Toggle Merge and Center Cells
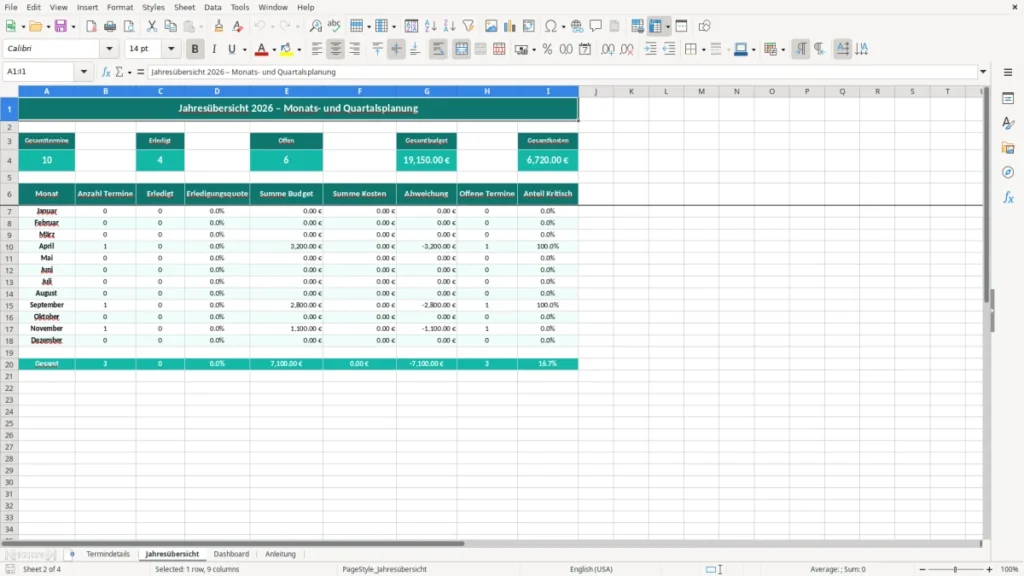1024x576 pixels. (462, 49)
